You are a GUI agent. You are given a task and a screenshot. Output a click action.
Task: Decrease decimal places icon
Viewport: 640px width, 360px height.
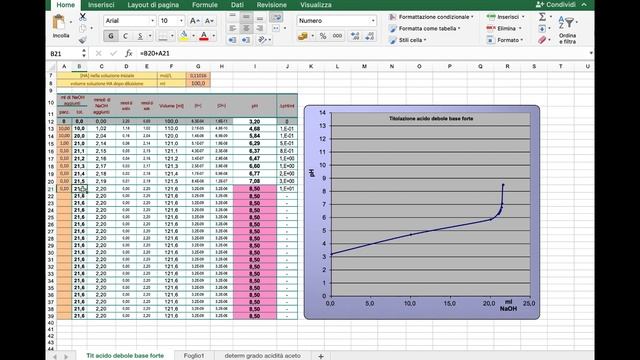[369, 36]
